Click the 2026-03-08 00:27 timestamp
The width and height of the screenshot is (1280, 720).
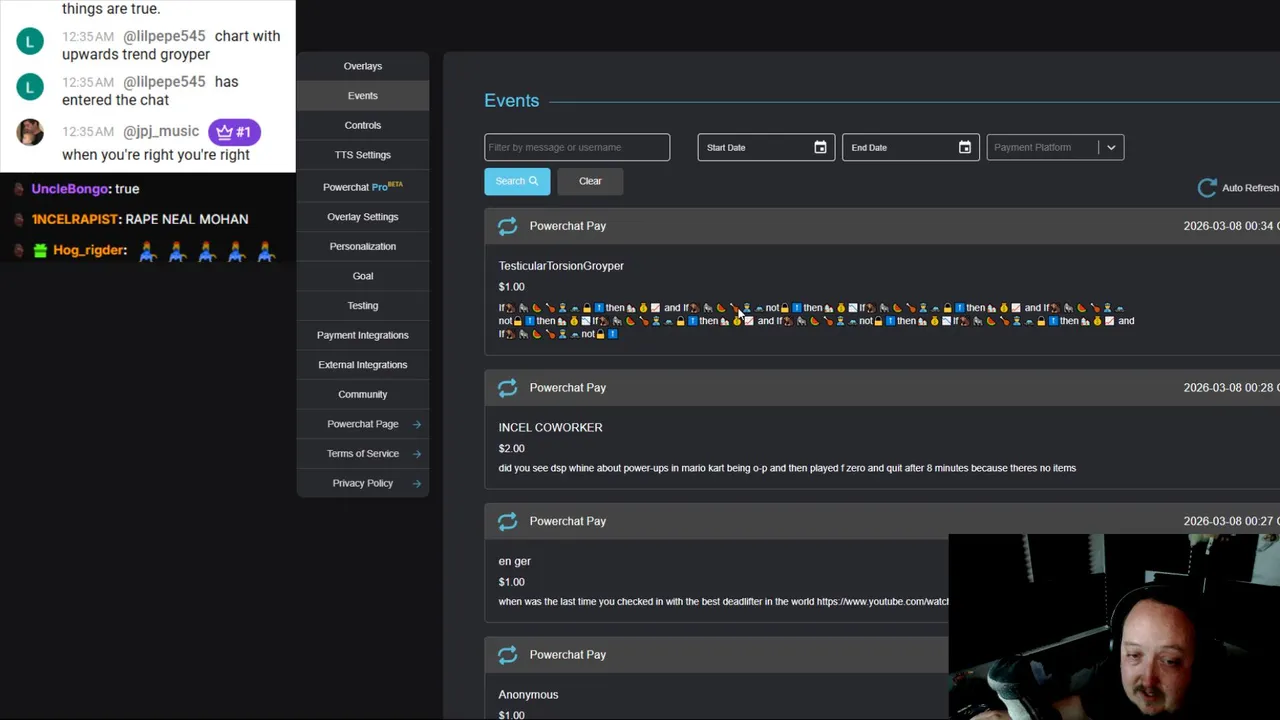(1231, 521)
